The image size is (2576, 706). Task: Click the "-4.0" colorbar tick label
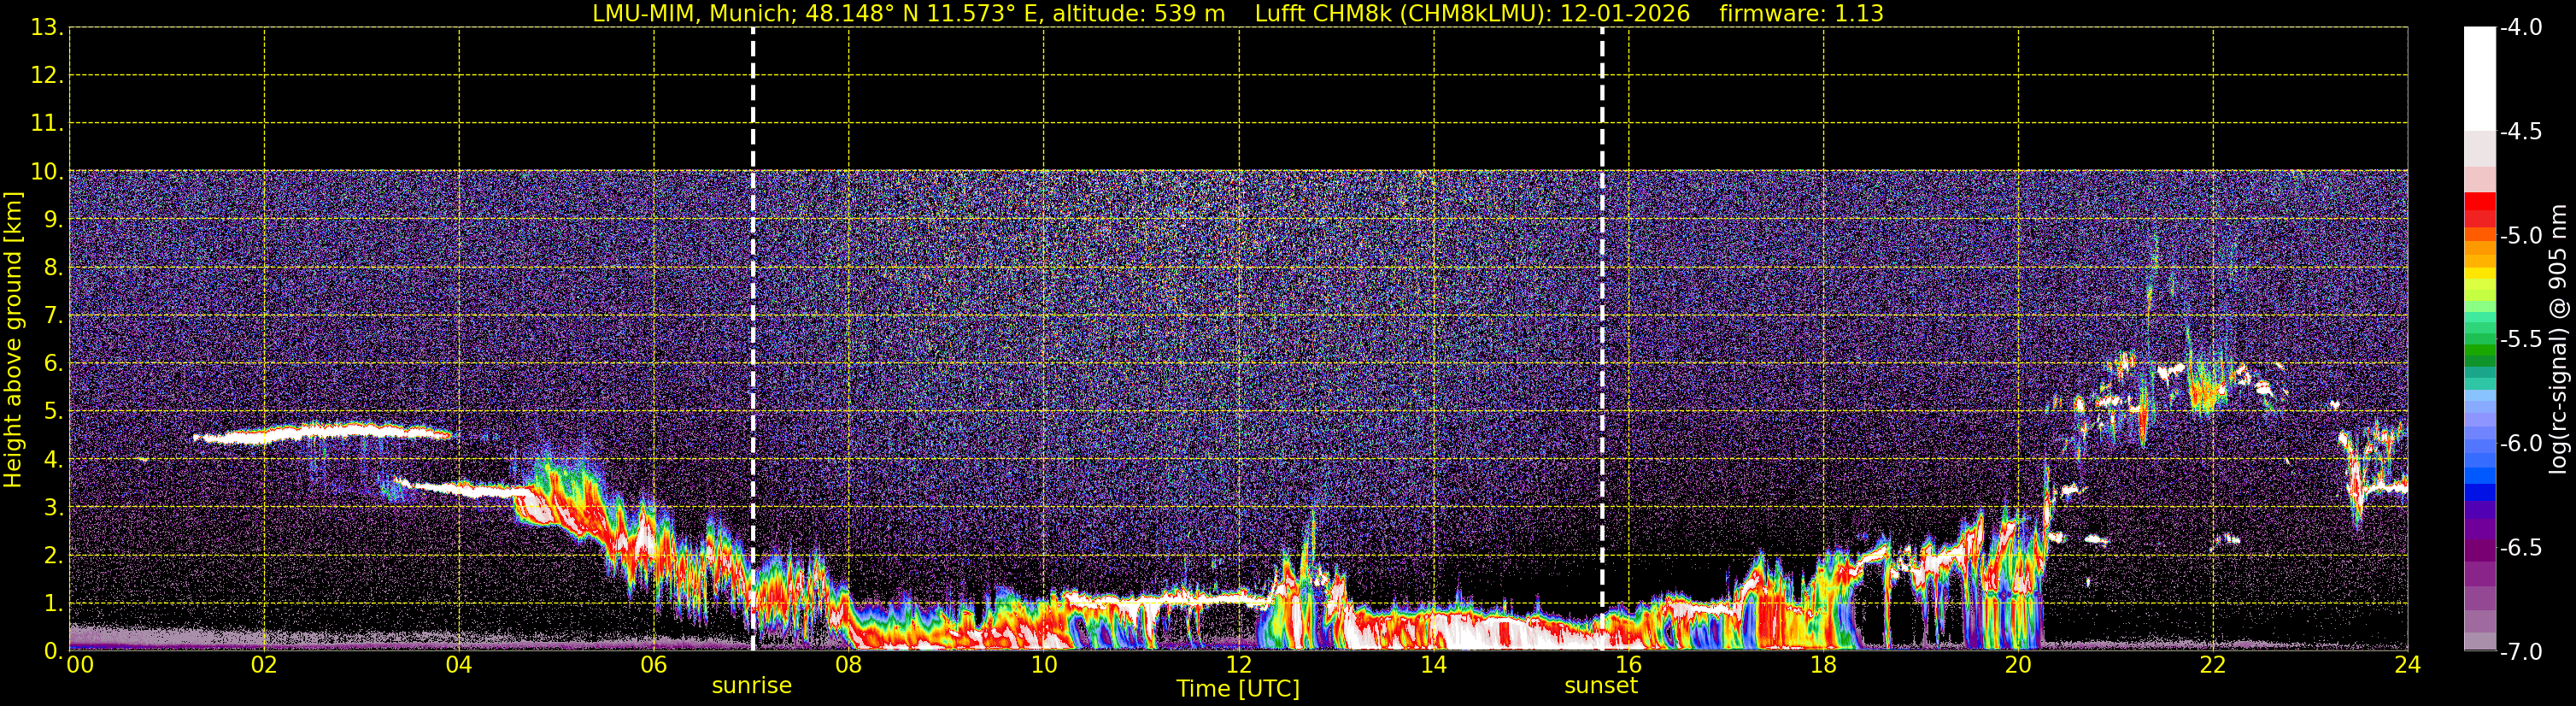(2521, 28)
